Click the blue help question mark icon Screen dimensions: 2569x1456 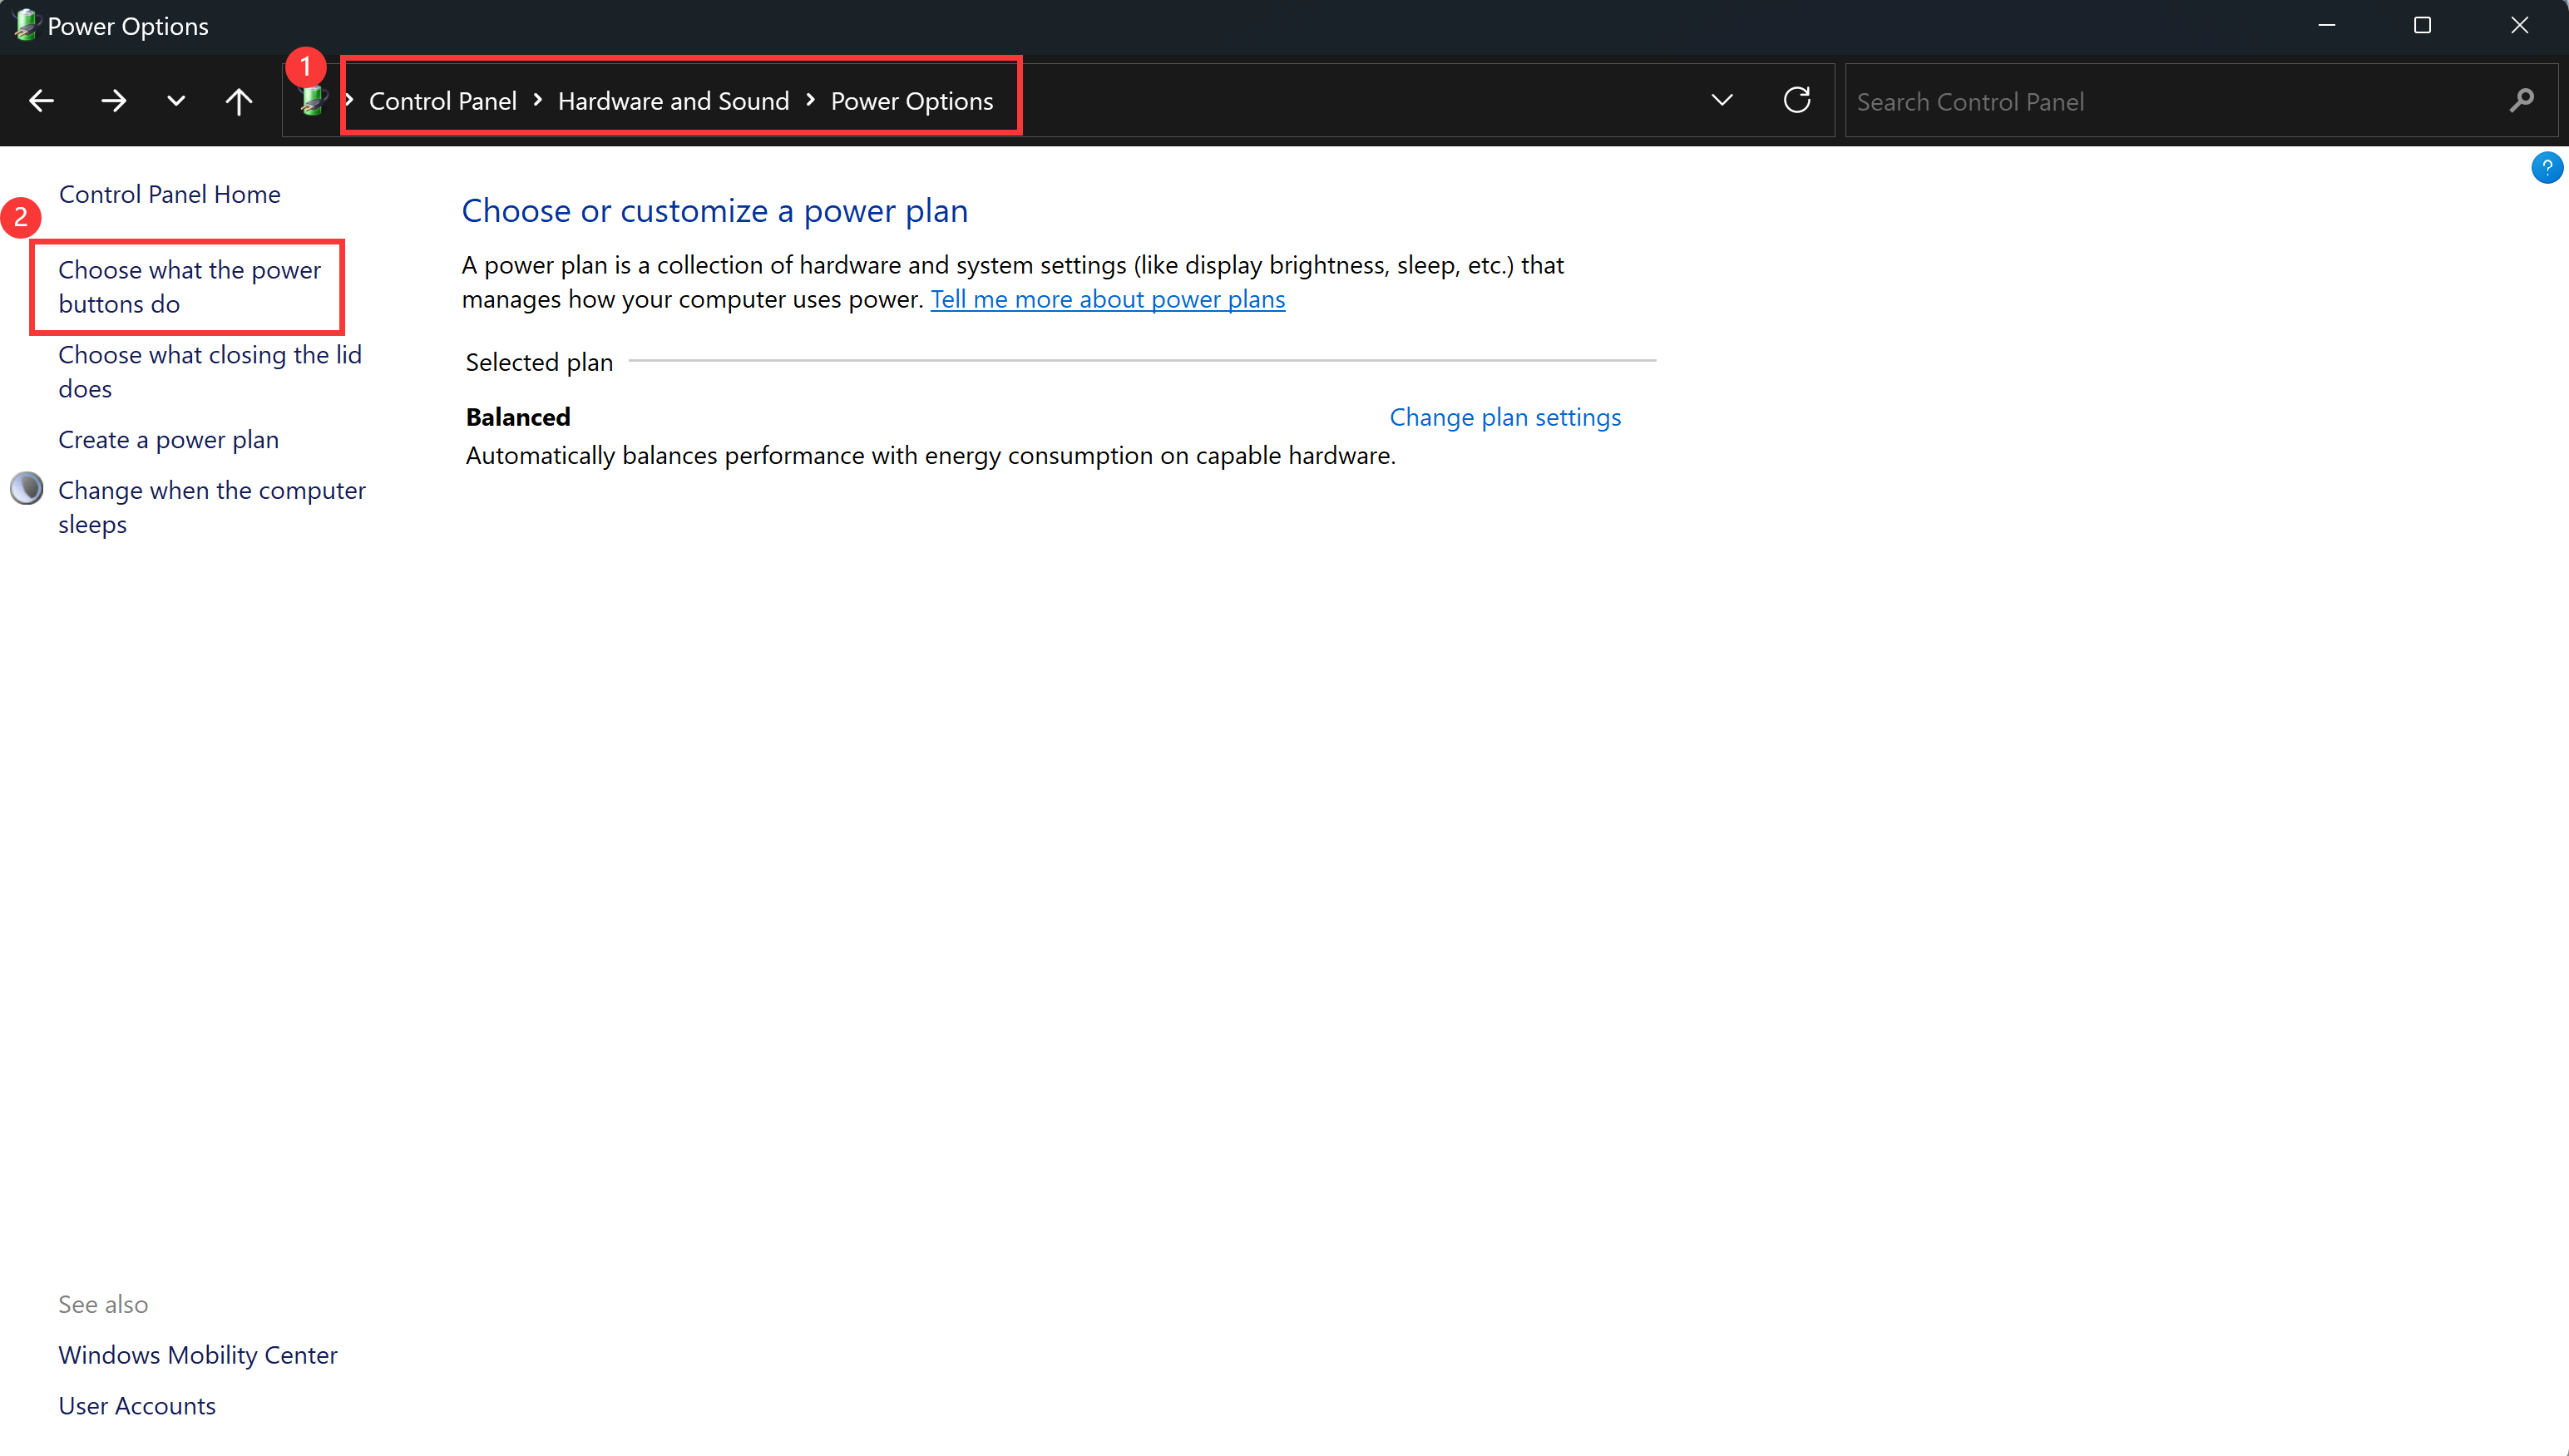(x=2546, y=168)
